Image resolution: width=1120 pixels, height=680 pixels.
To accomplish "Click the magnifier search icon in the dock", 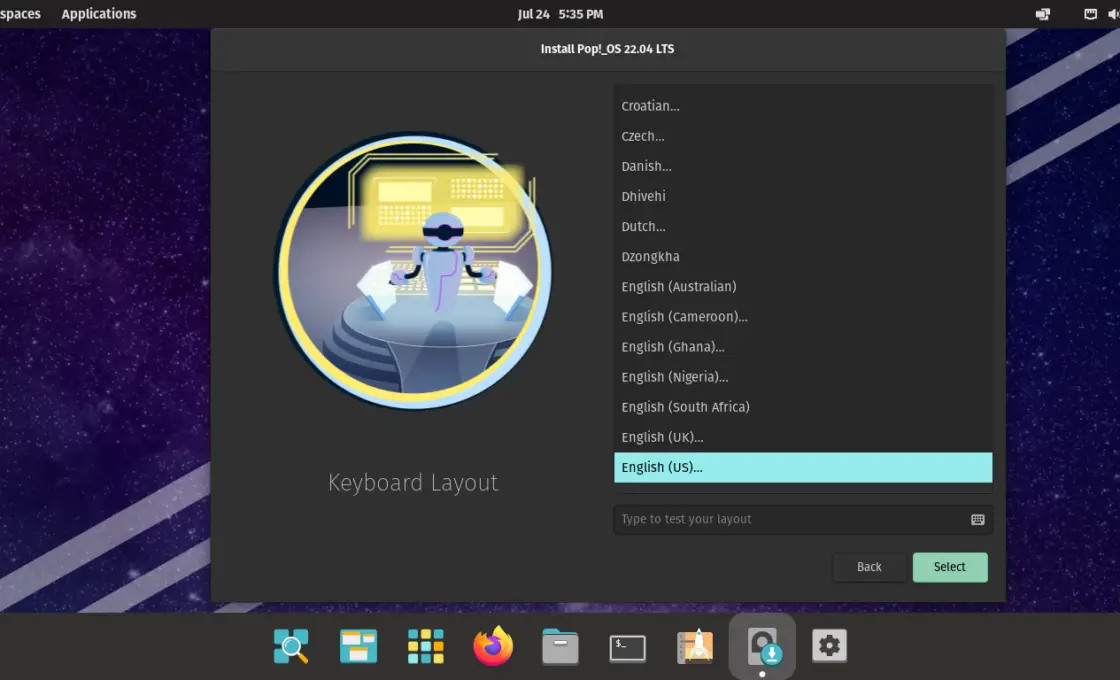I will [290, 646].
